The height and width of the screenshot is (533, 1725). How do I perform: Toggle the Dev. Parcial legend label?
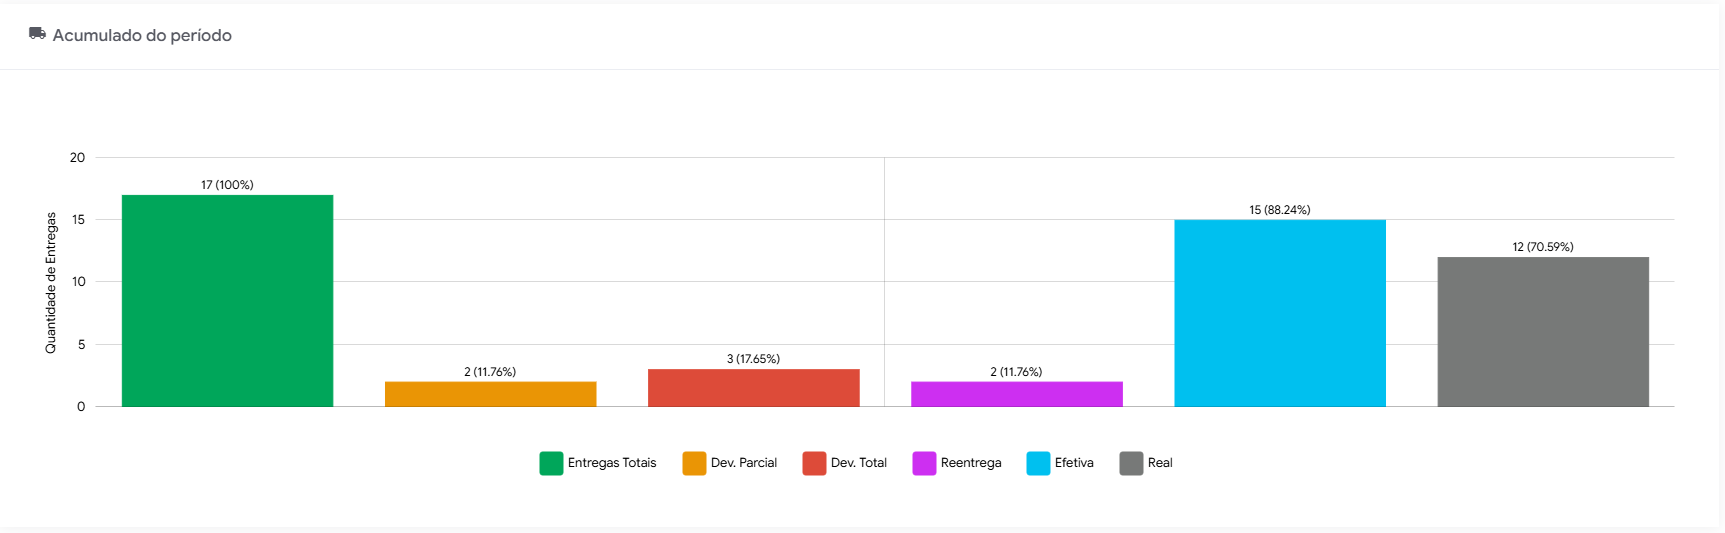pos(744,463)
